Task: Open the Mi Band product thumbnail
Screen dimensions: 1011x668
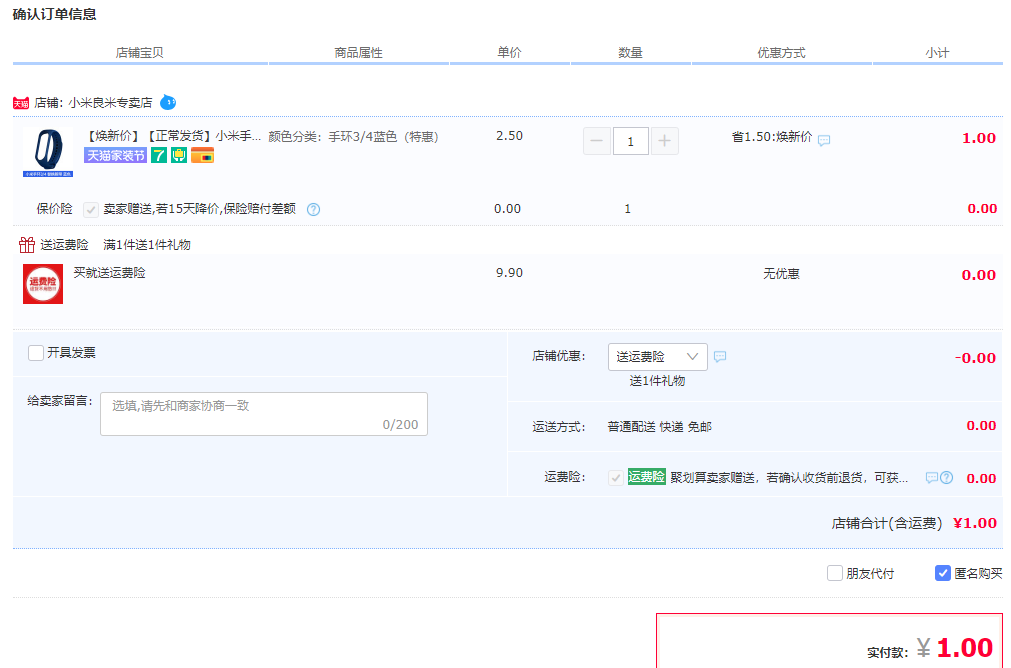Action: tap(48, 152)
